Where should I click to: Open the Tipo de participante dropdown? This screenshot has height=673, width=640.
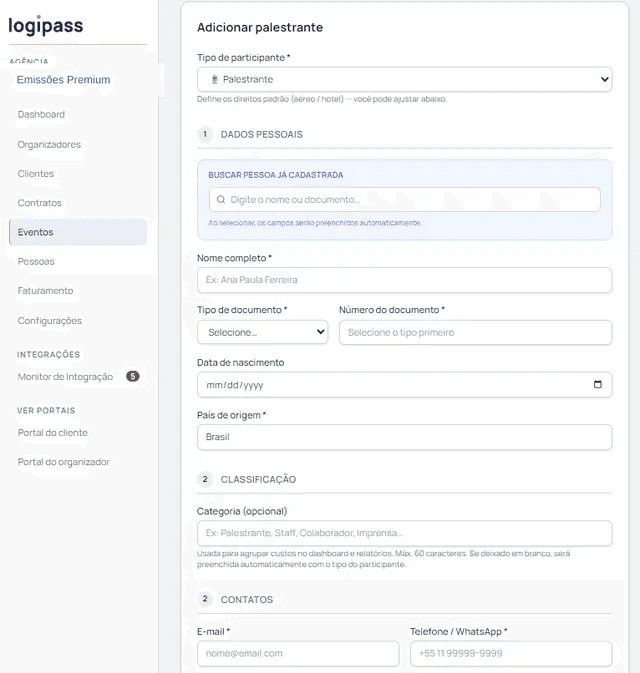pos(404,79)
